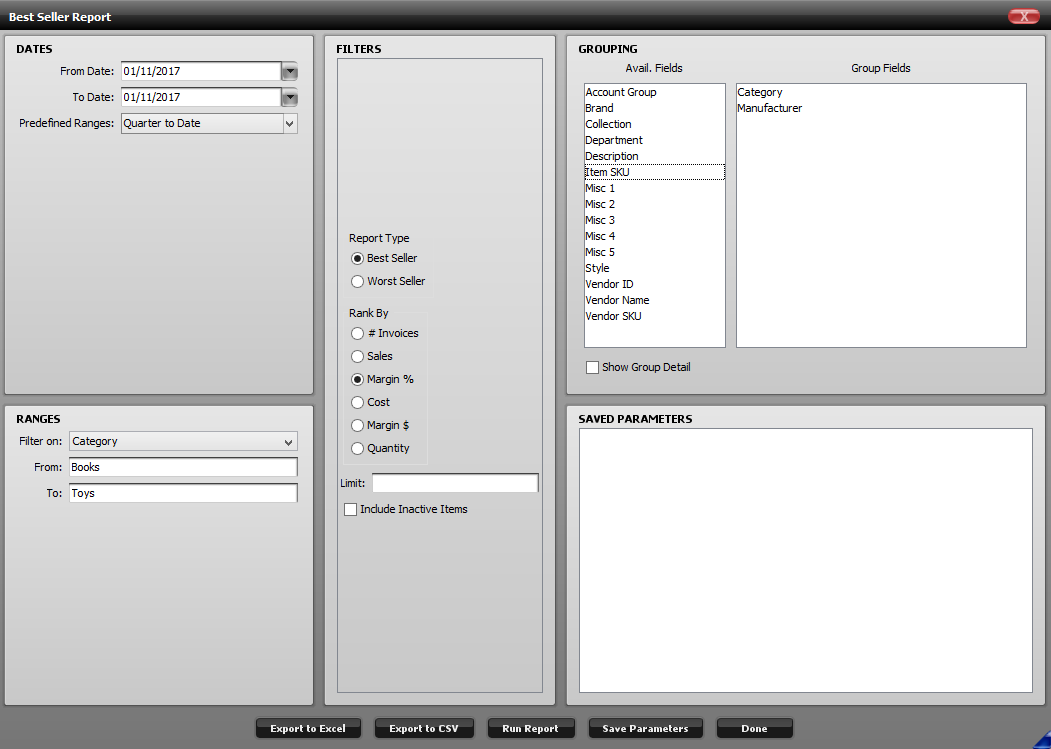Select Misc 3 in Avail. Fields
Image resolution: width=1051 pixels, height=749 pixels.
654,221
